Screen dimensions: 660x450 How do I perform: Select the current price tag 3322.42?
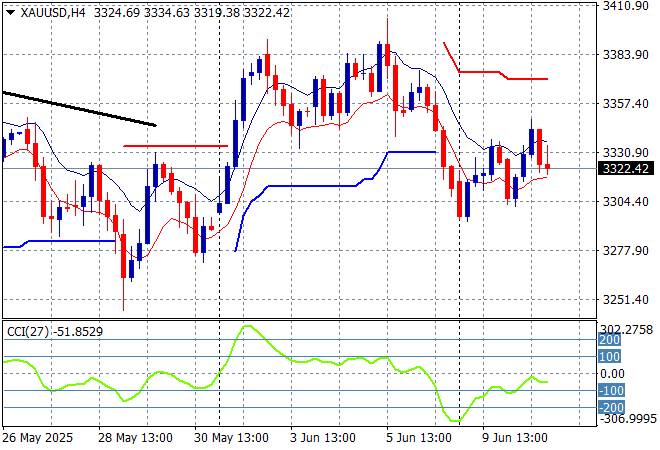[x=626, y=169]
